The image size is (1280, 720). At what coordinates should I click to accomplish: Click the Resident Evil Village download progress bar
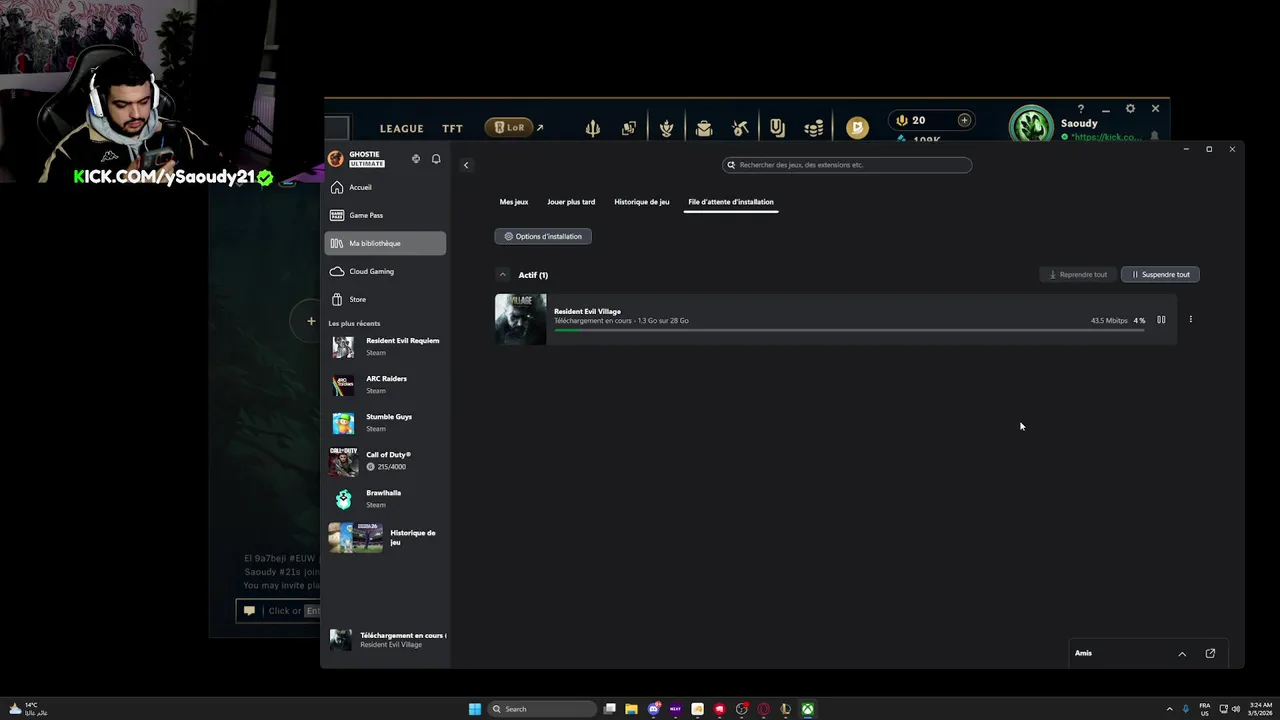(850, 330)
